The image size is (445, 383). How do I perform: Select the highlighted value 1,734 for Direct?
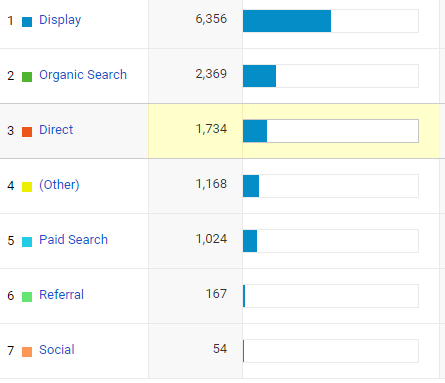pos(211,129)
